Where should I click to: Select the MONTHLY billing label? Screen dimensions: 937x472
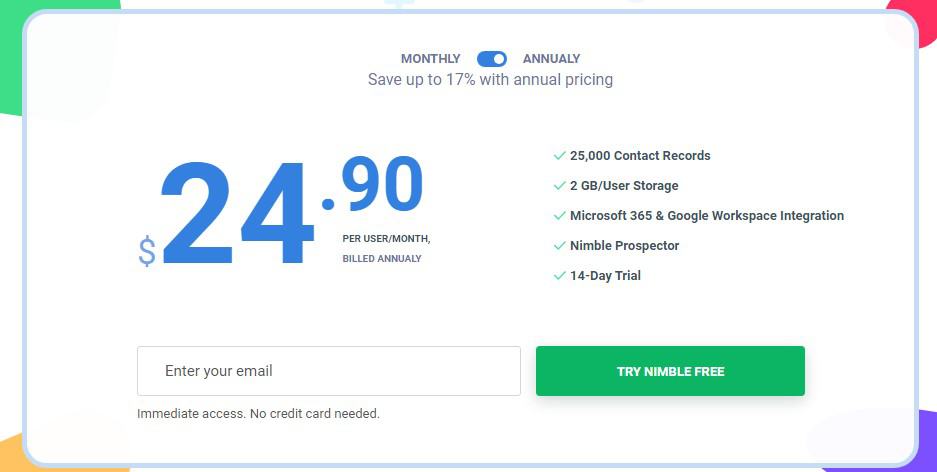(x=430, y=59)
